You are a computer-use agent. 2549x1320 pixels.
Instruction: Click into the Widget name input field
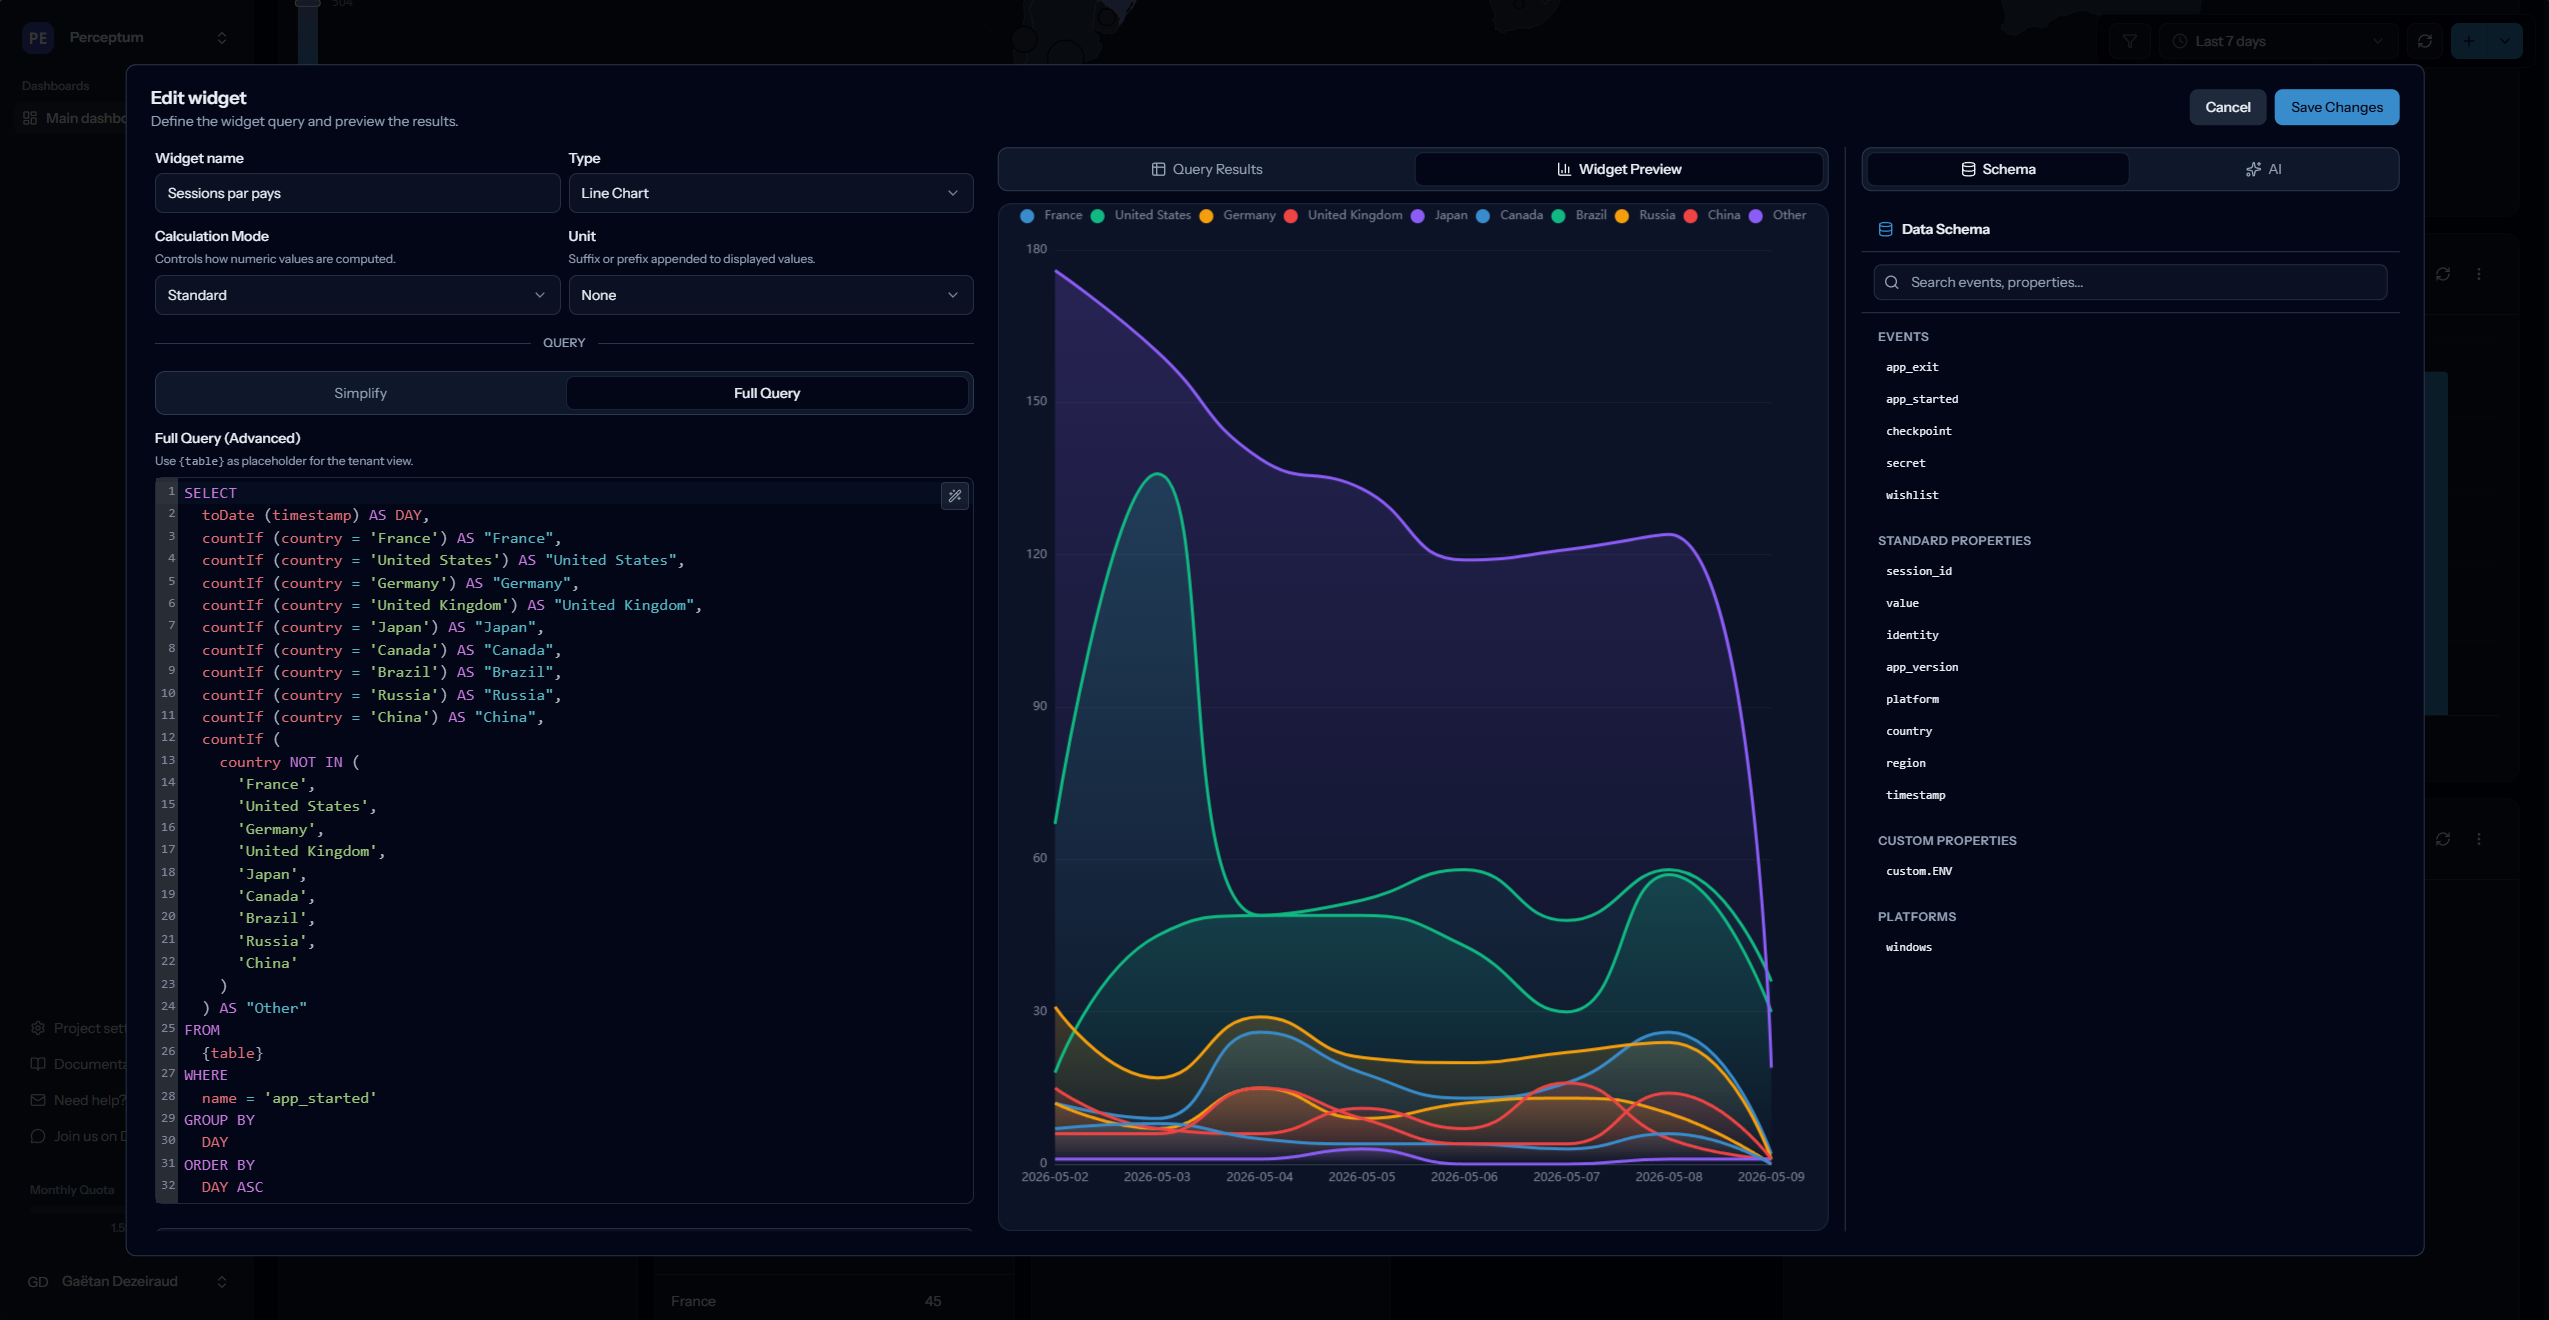point(357,193)
